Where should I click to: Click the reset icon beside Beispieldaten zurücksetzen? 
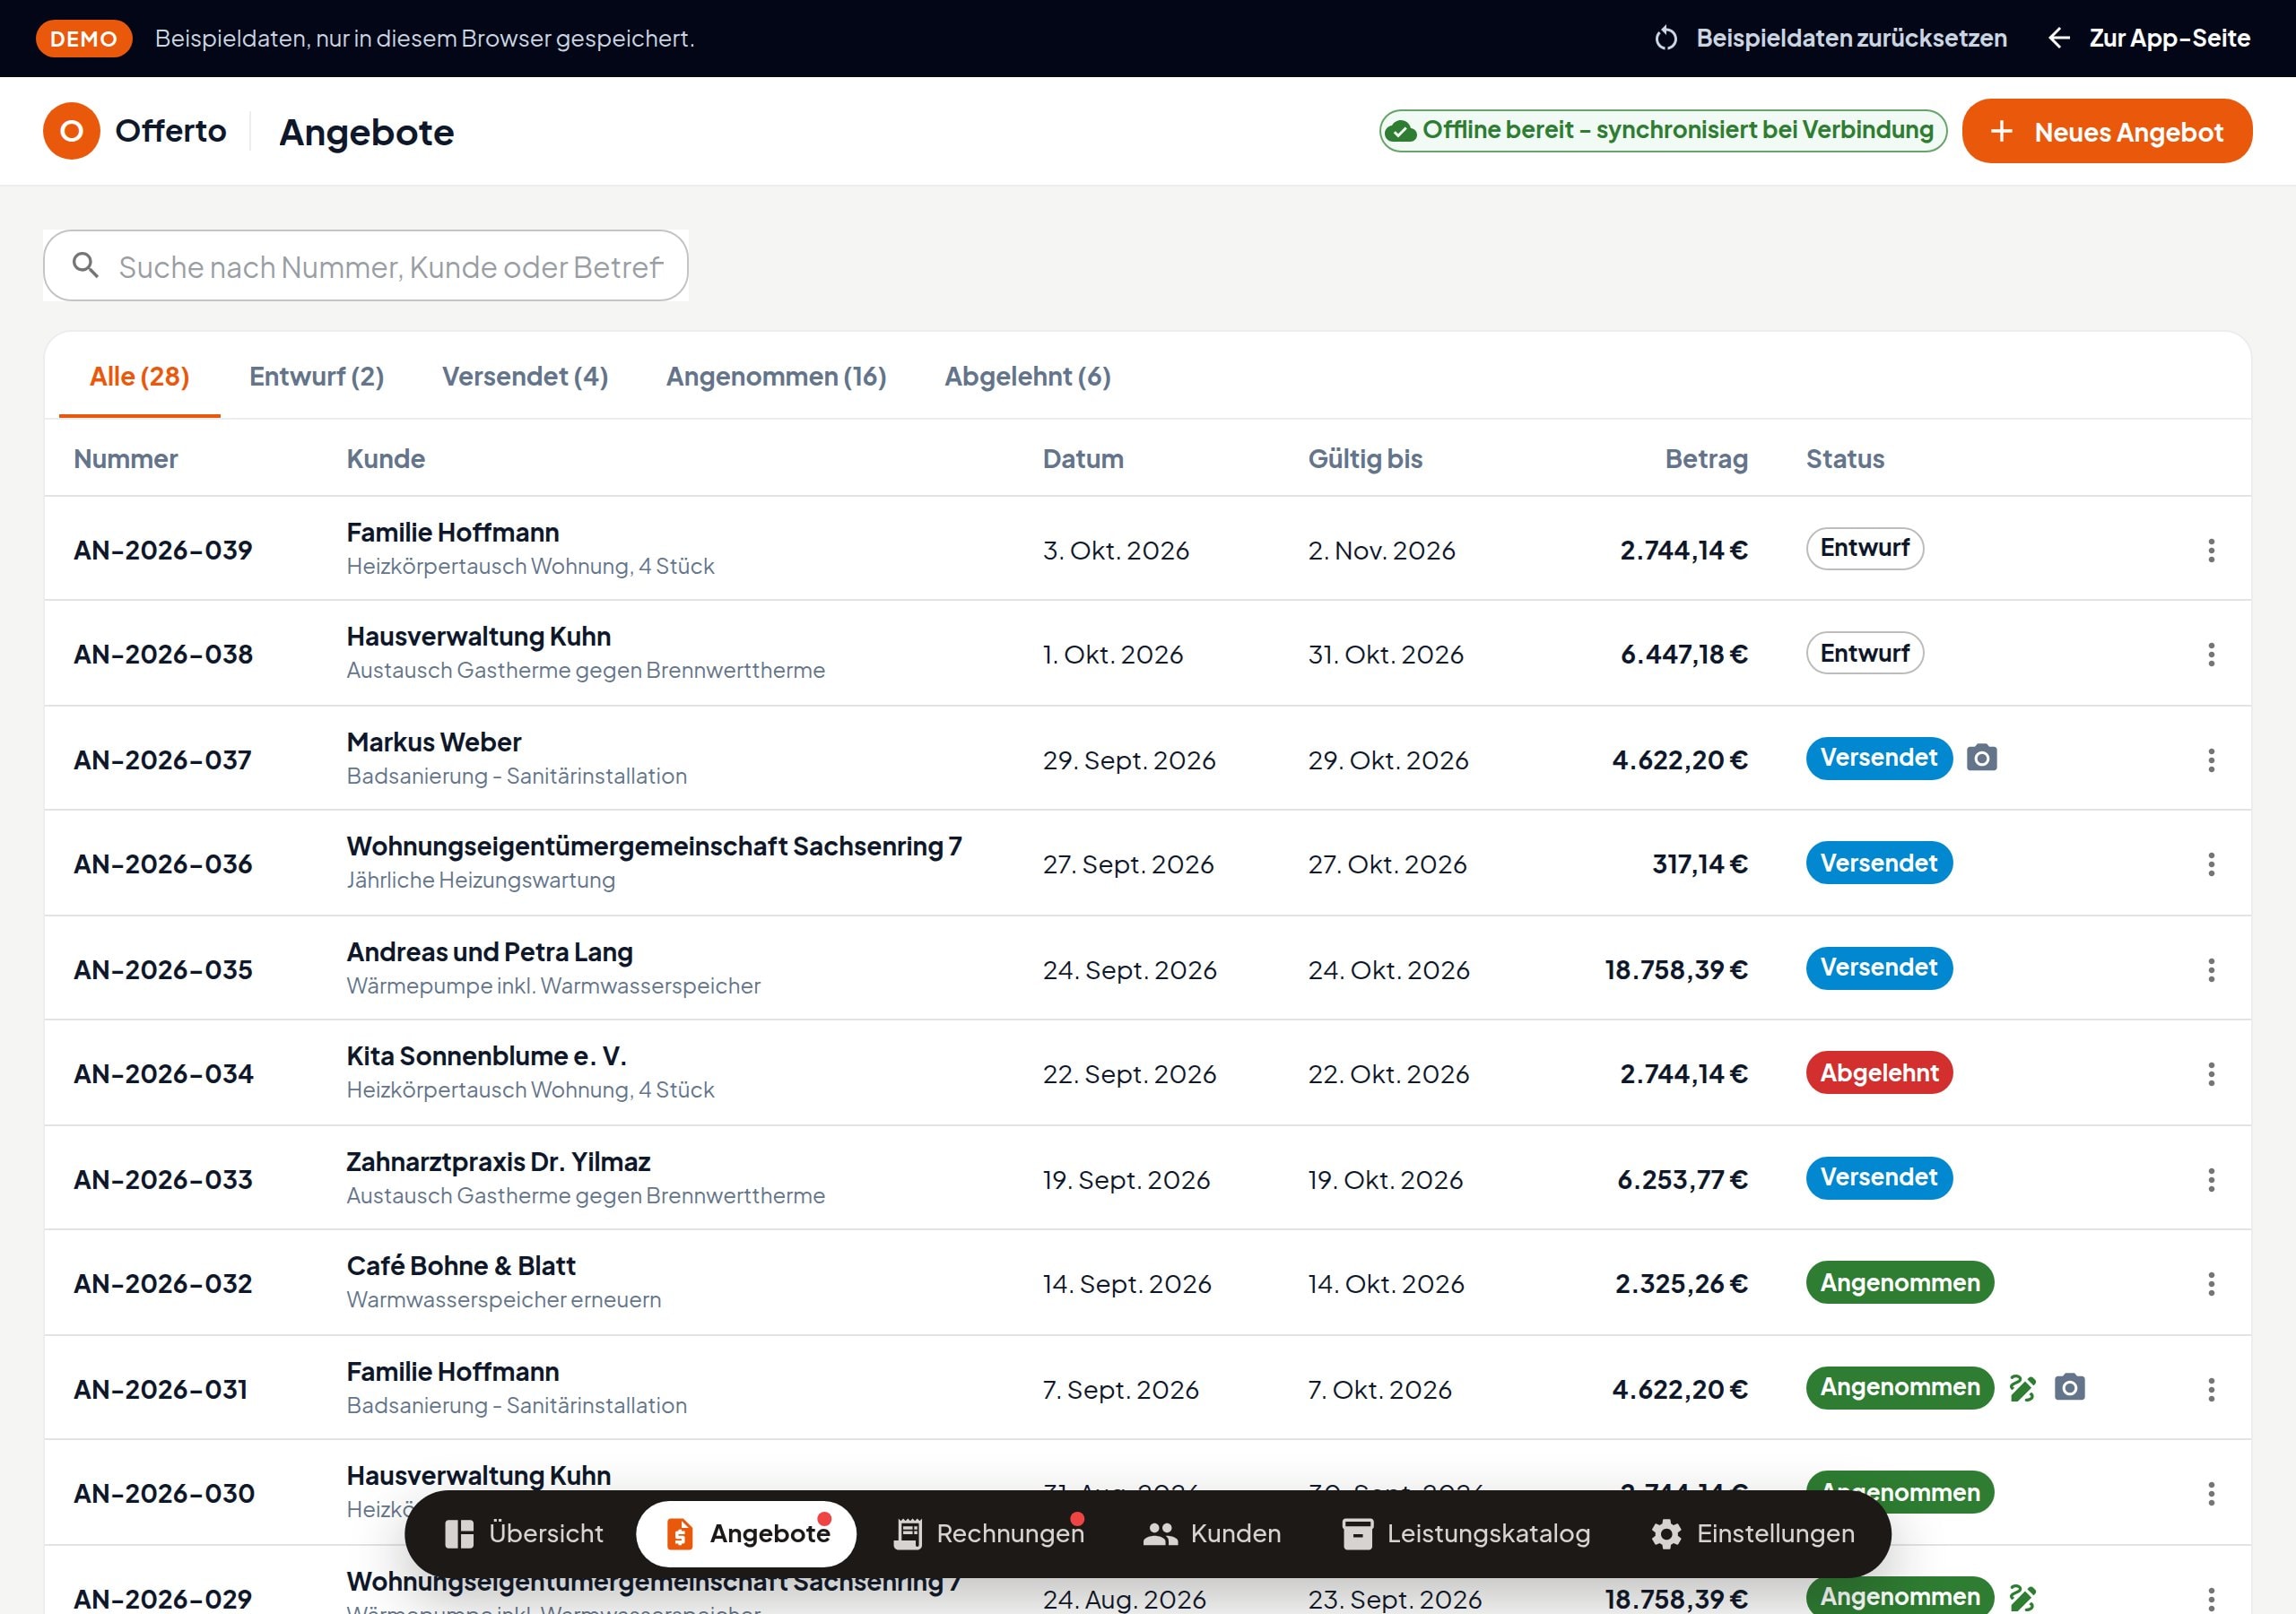1666,39
